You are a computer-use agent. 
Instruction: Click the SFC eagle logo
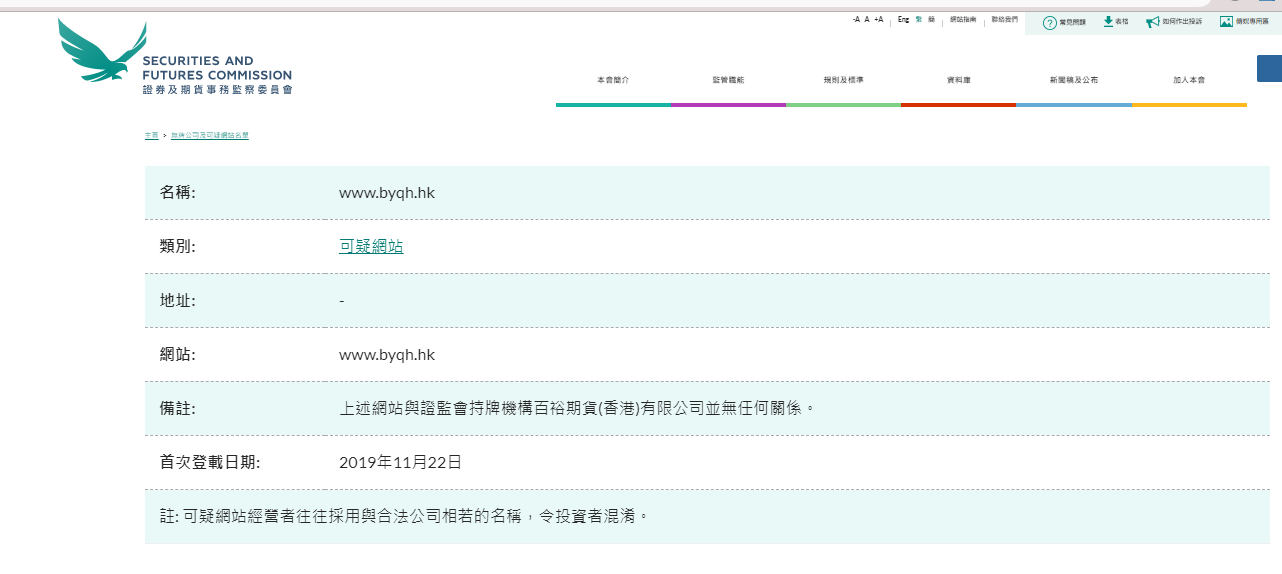[101, 56]
